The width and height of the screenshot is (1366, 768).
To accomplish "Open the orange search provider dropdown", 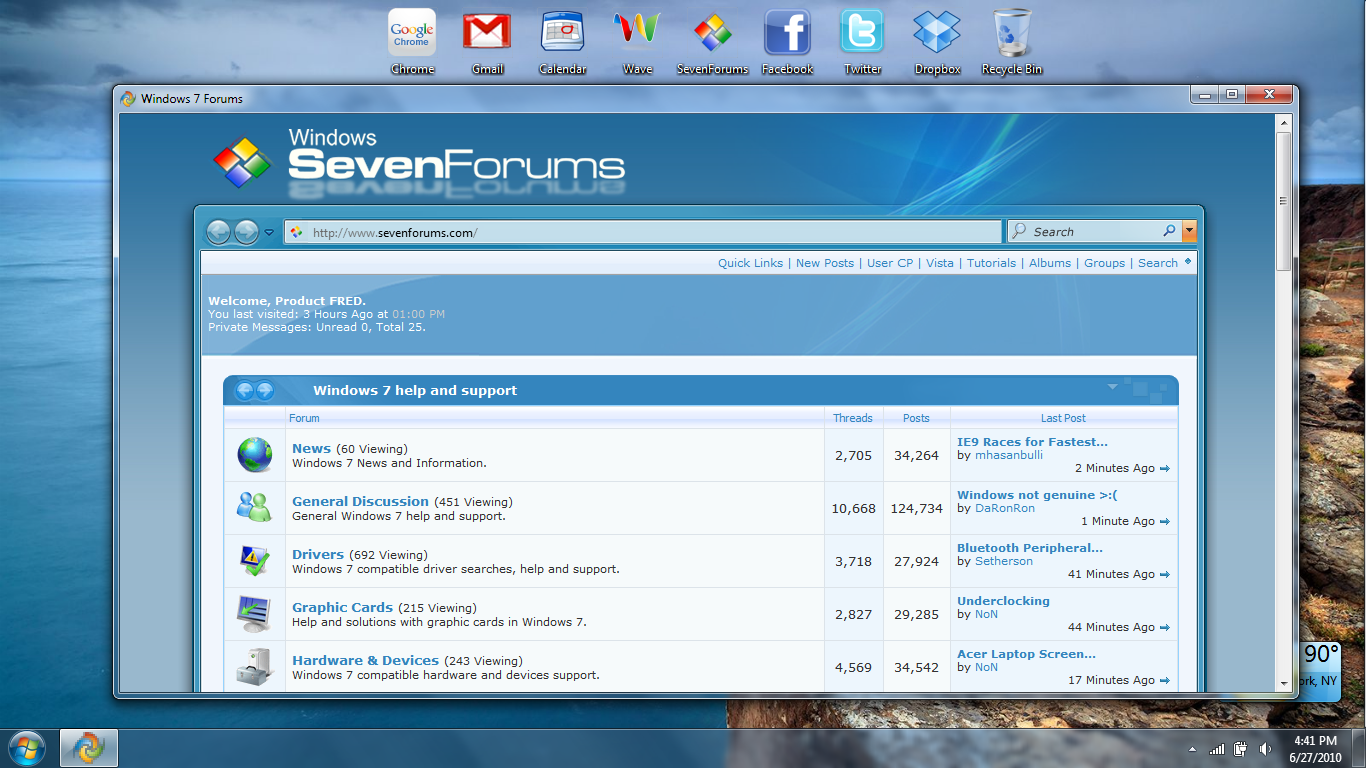I will 1189,231.
